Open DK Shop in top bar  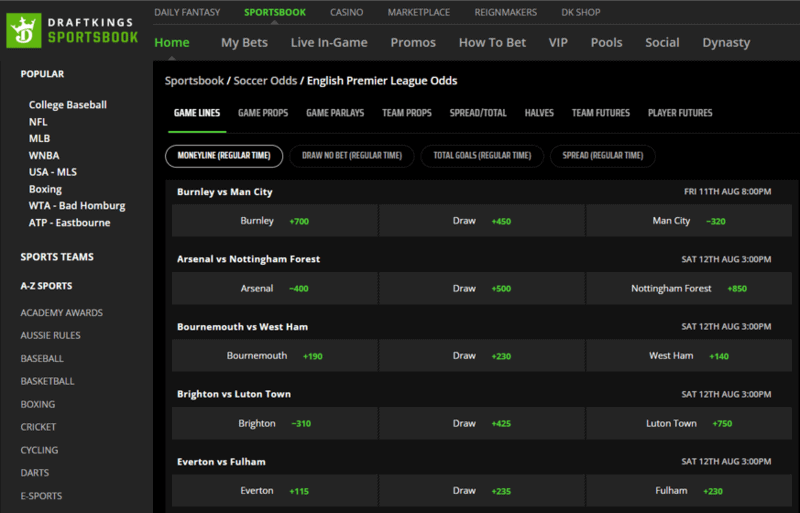click(x=581, y=12)
